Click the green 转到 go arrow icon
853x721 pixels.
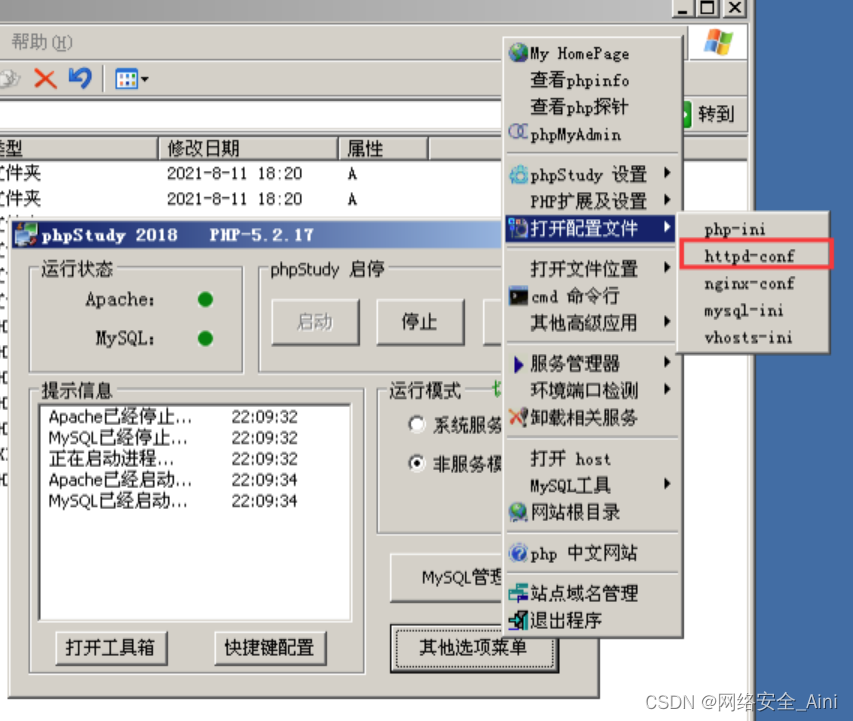(x=687, y=114)
